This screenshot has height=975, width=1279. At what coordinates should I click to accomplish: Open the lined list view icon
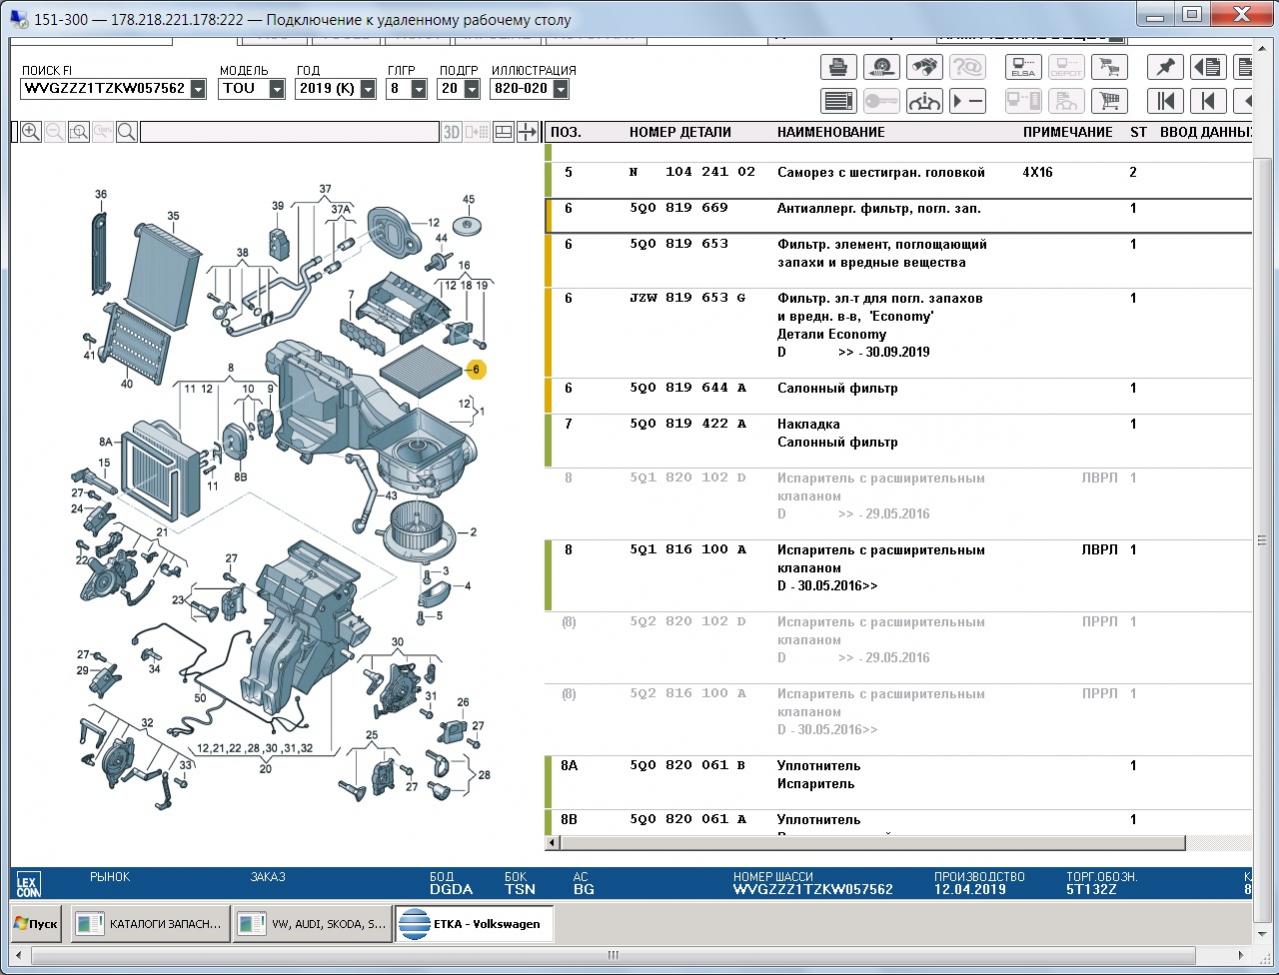838,101
